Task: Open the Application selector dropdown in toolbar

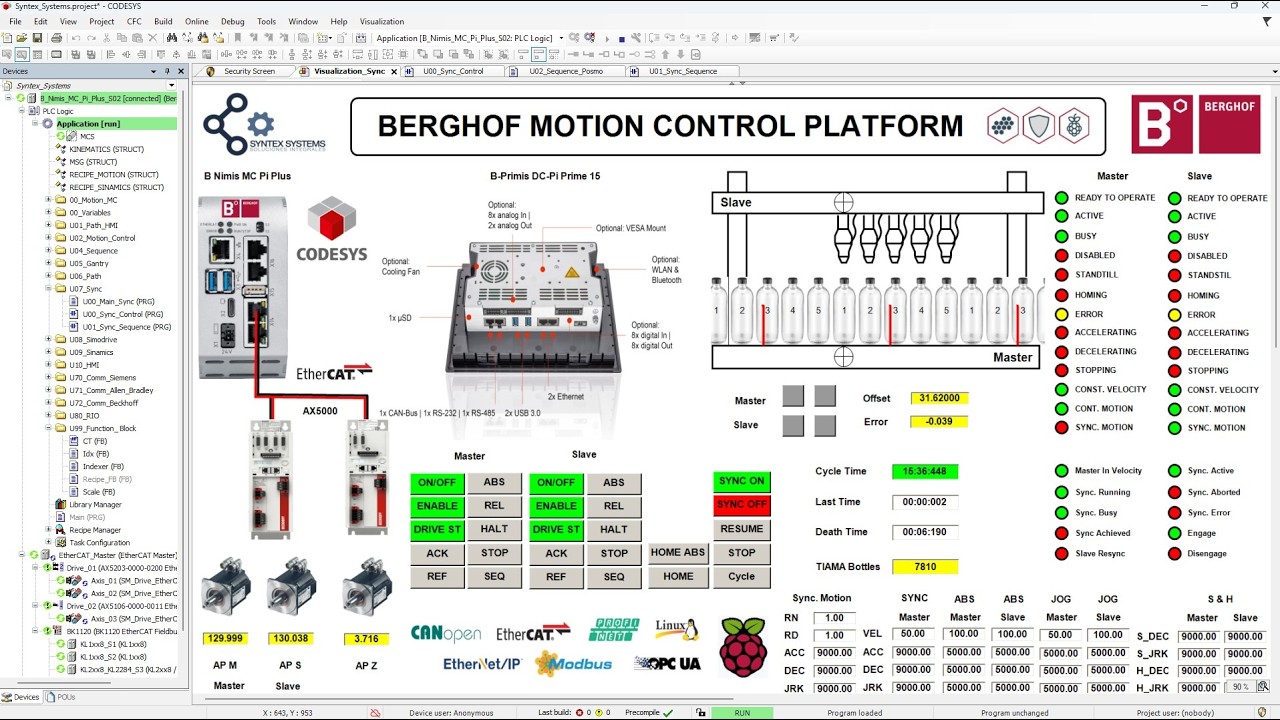Action: click(562, 38)
